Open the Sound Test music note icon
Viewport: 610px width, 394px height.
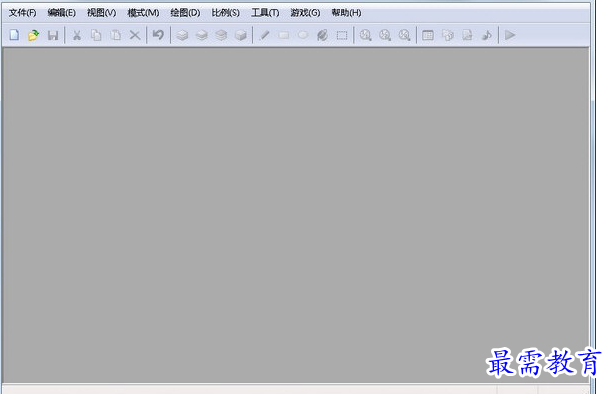[487, 35]
